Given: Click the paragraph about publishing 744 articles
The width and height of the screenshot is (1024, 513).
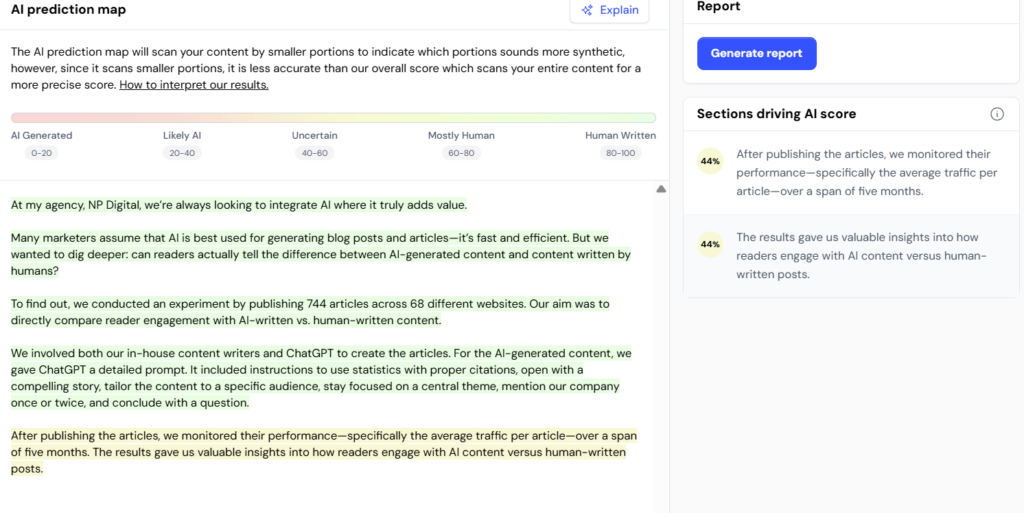Looking at the screenshot, I should [x=310, y=312].
